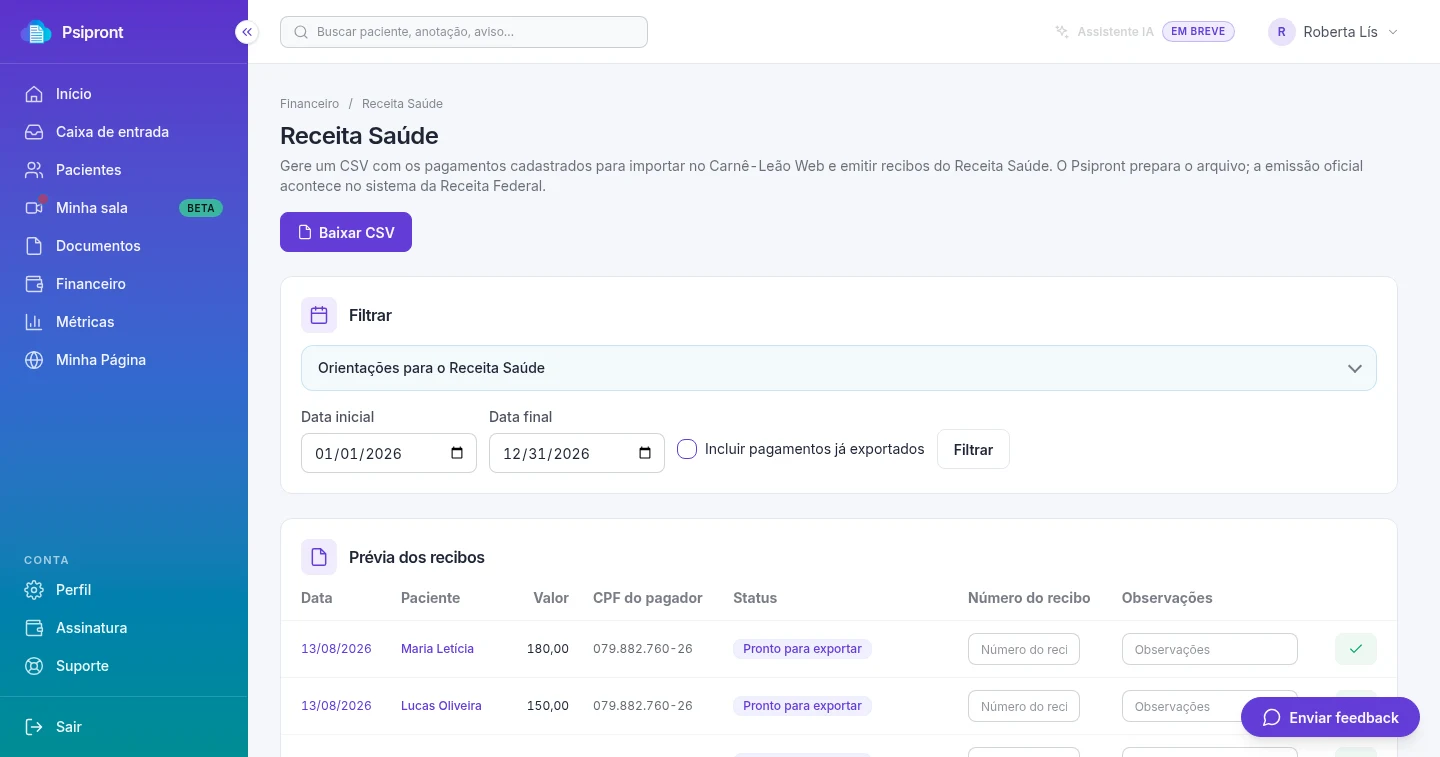Click the logout arrow icon beside Sair
Viewport: 1440px width, 757px height.
pos(34,727)
